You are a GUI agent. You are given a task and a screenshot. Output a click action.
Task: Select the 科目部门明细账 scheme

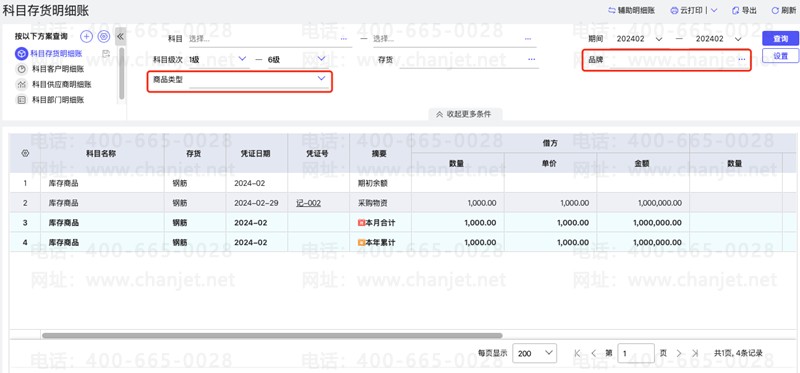[58, 100]
